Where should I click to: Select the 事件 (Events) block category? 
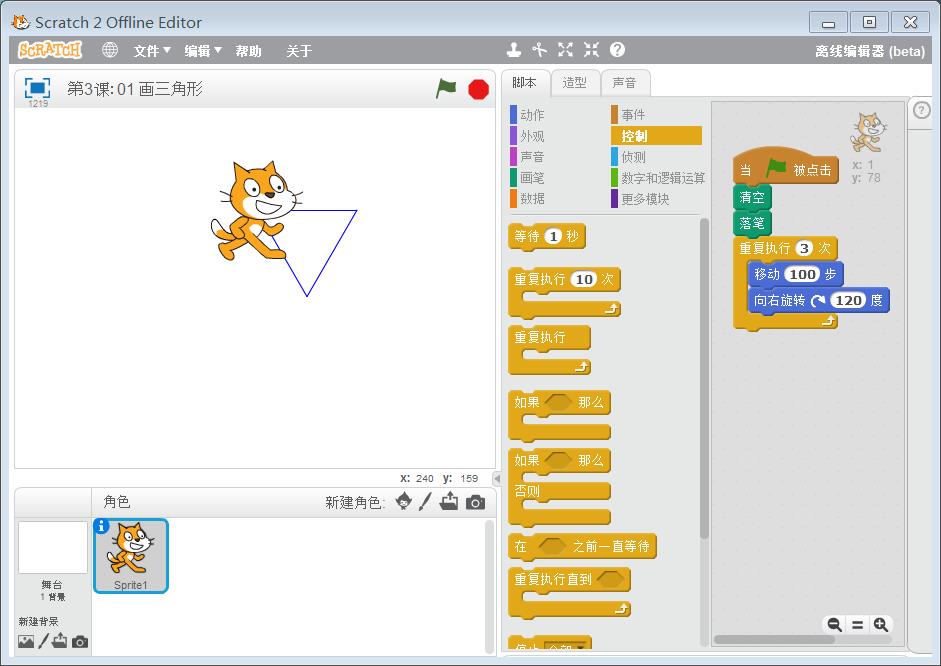(657, 115)
